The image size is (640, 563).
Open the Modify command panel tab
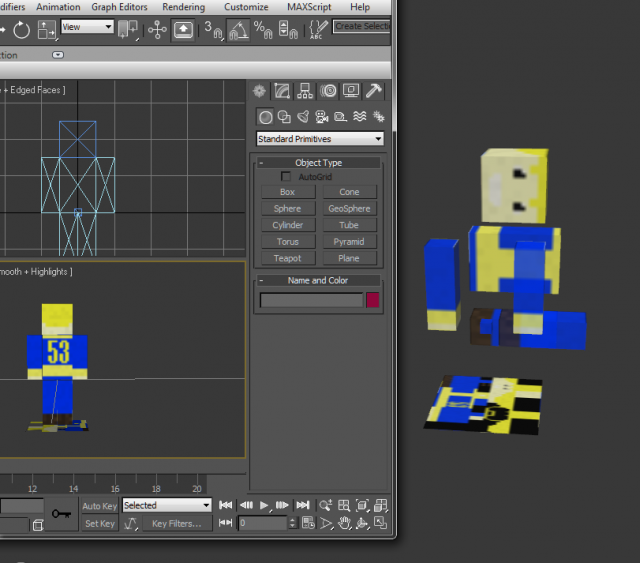pyautogui.click(x=282, y=91)
